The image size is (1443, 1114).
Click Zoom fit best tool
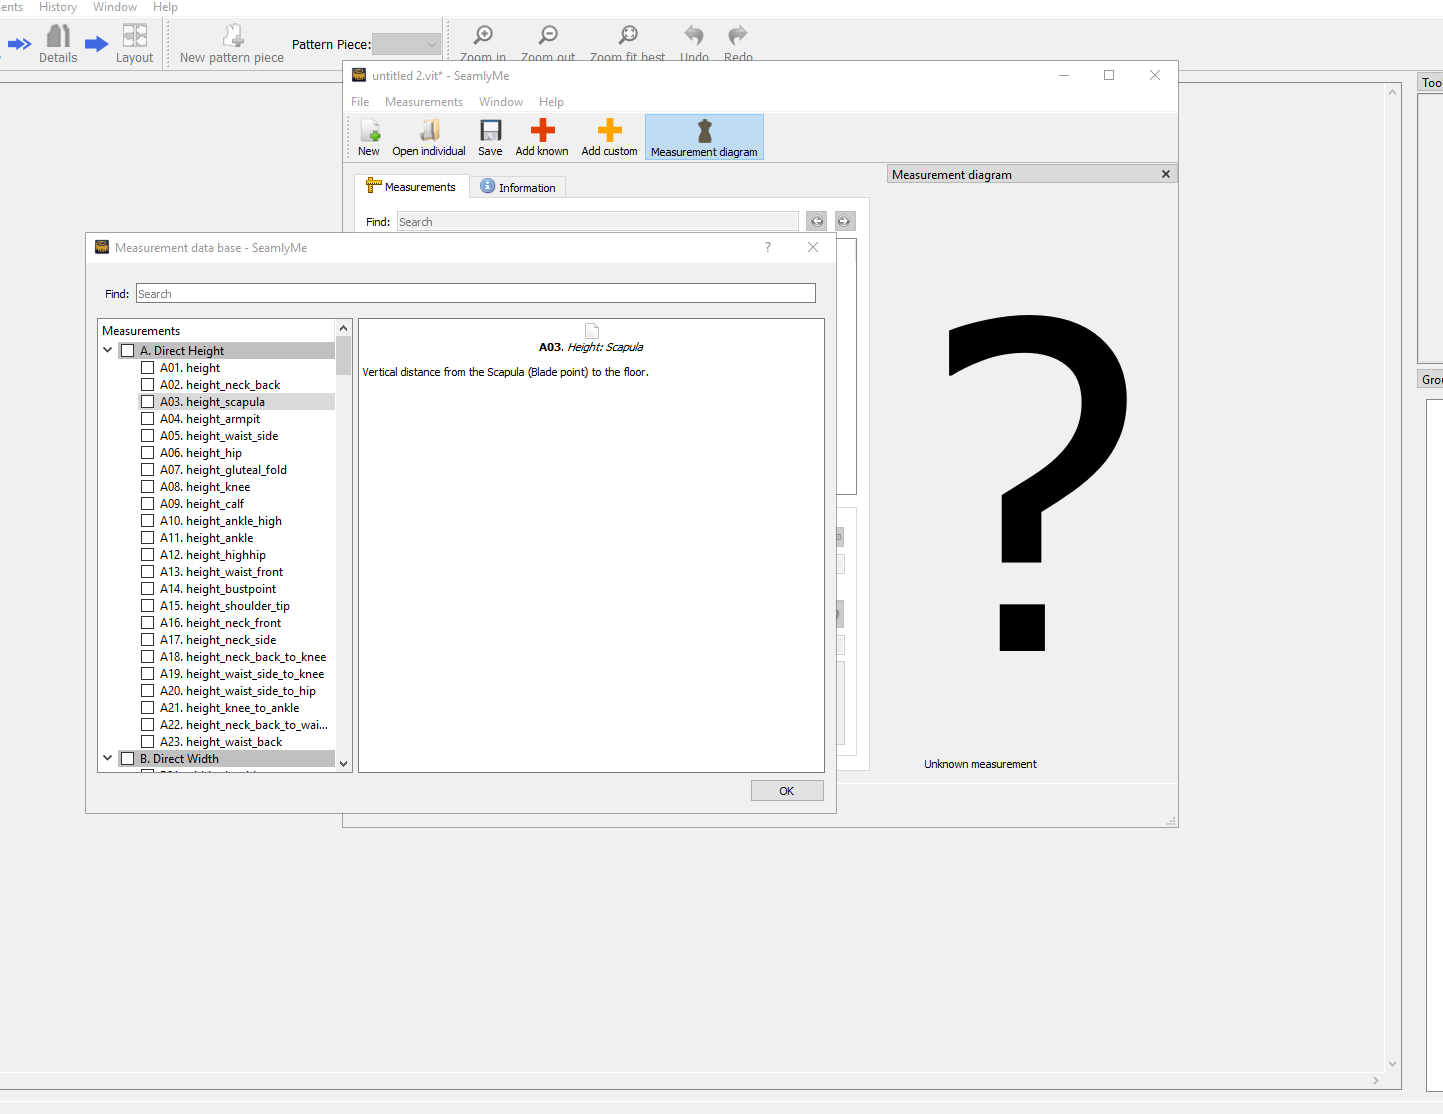tap(627, 43)
